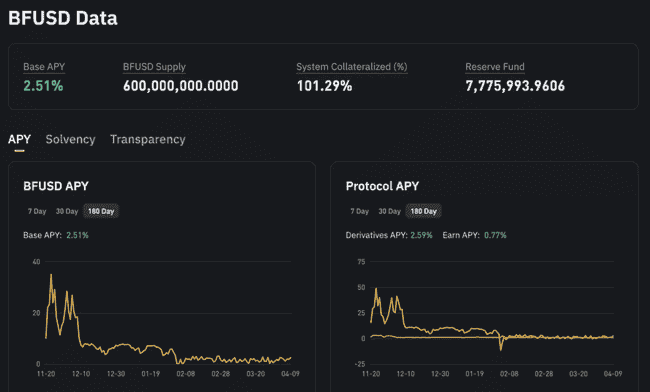650x392 pixels.
Task: Click the BFUSD Data heading
Action: click(x=63, y=18)
